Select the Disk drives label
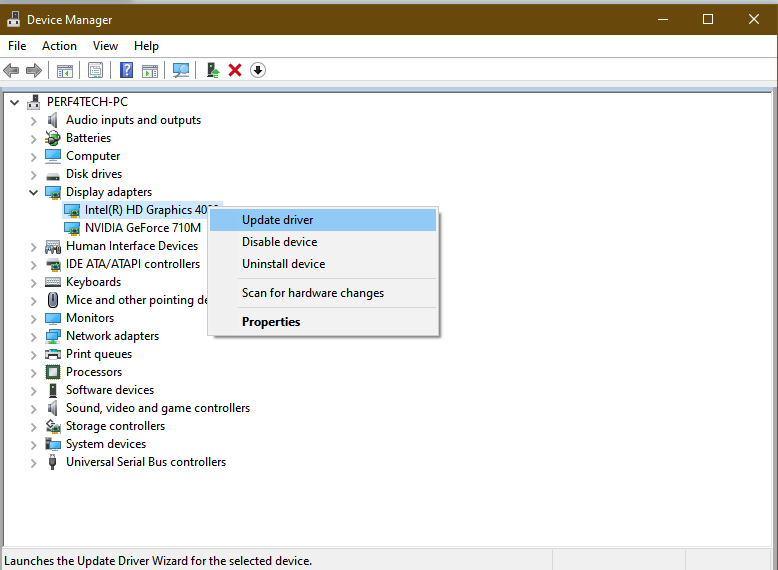 (x=94, y=174)
